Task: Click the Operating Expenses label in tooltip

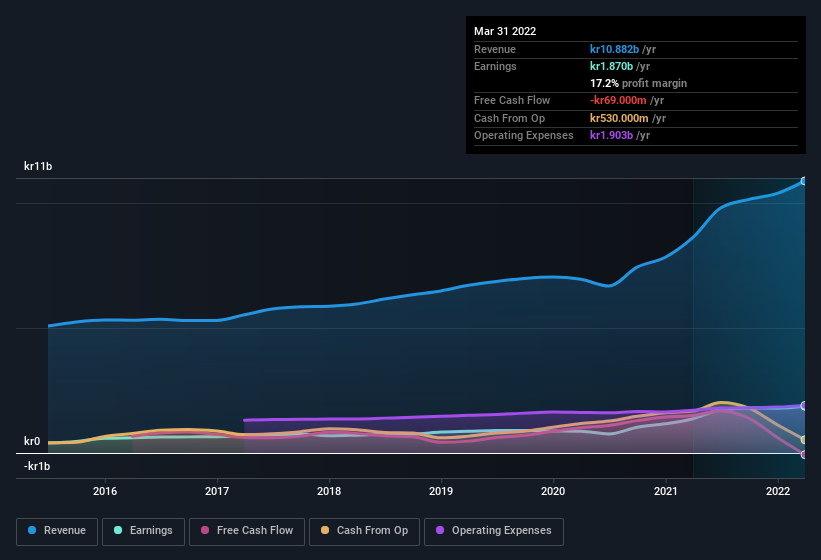Action: 523,135
